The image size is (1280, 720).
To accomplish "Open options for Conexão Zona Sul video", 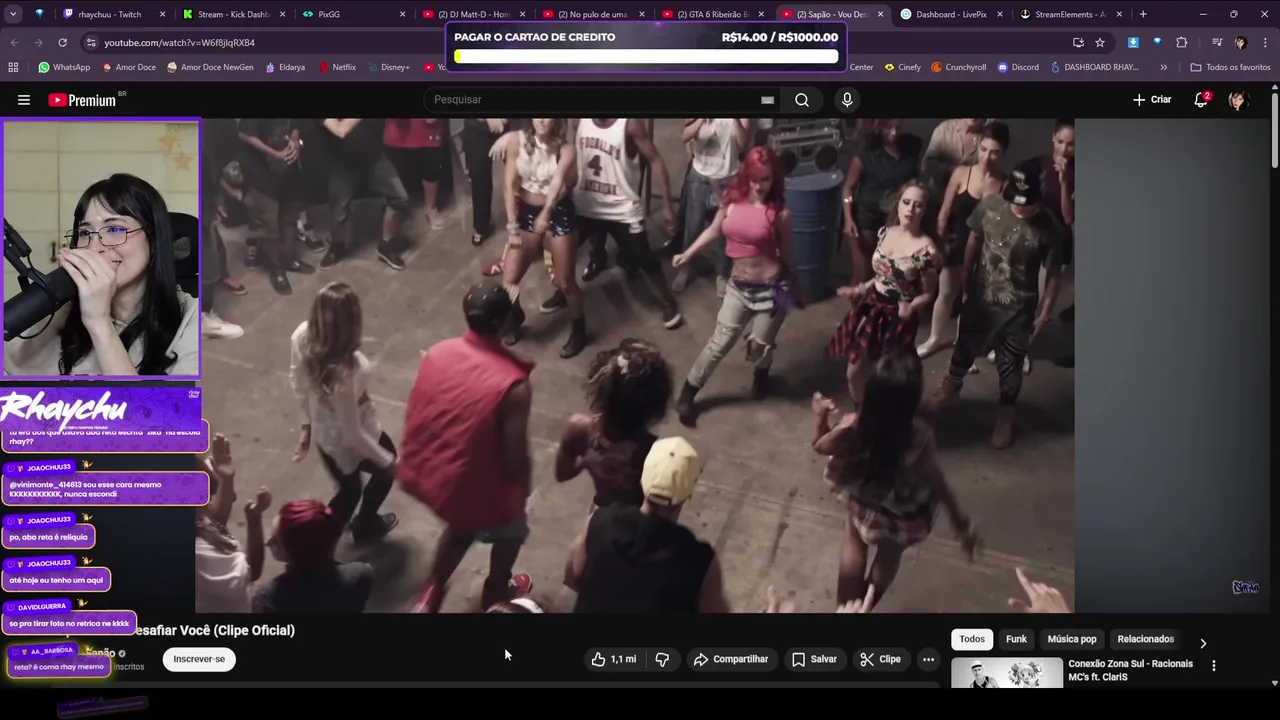I will (1214, 665).
